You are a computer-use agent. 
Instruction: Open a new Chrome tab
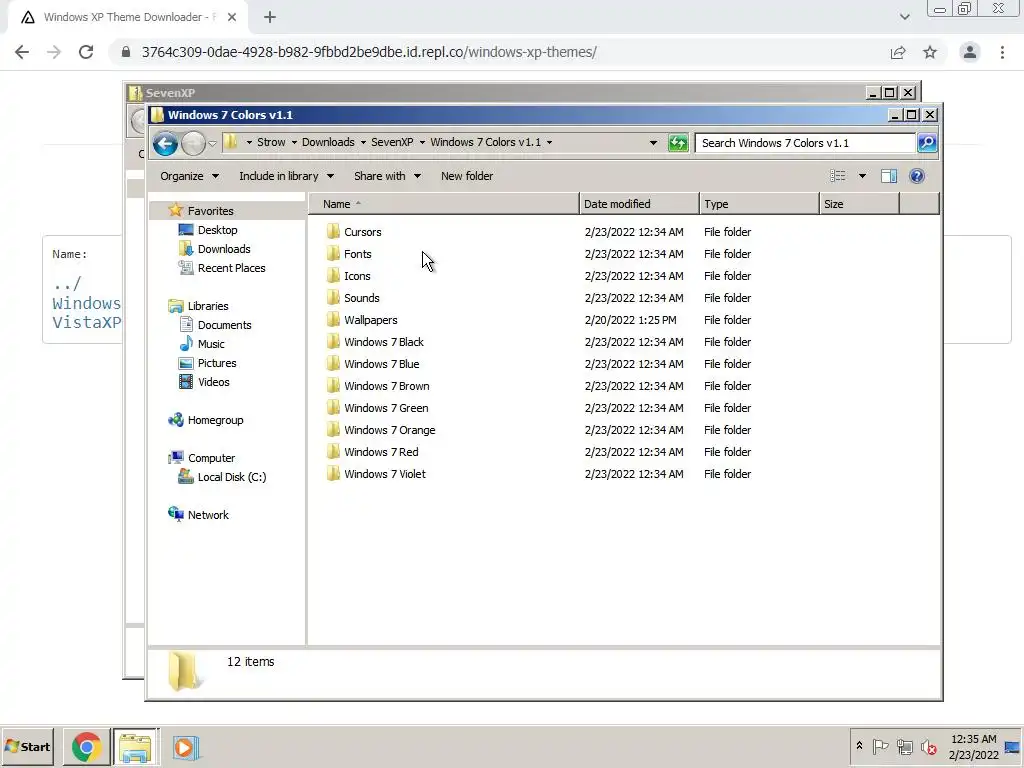270,18
